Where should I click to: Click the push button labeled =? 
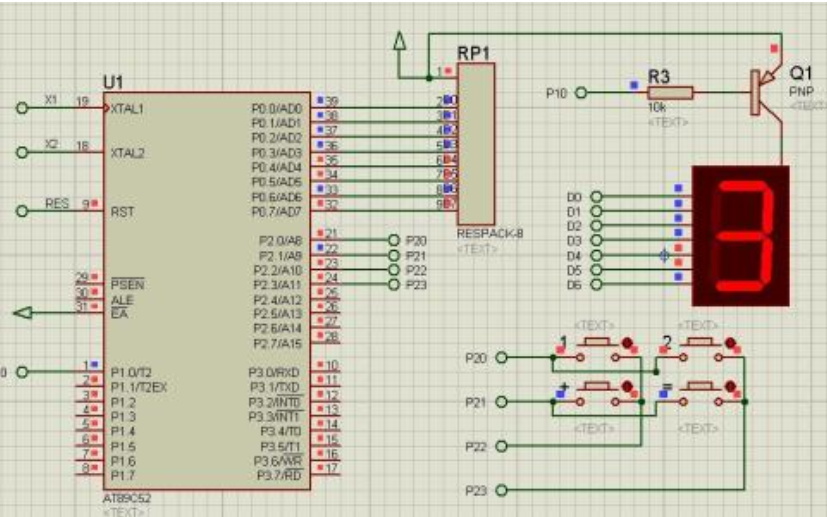(x=700, y=394)
